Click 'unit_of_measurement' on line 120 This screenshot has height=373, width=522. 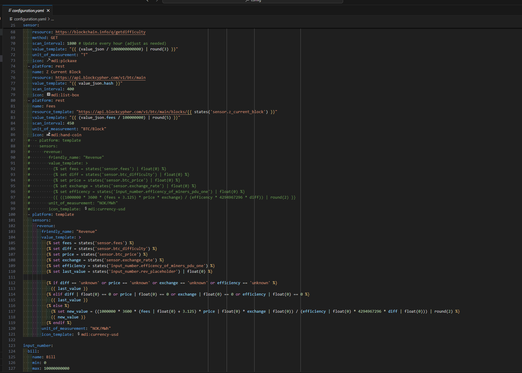(65, 328)
